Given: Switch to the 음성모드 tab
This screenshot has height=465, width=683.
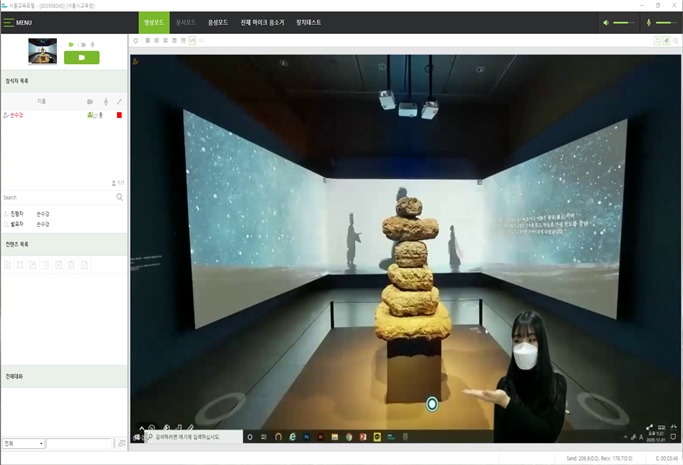Looking at the screenshot, I should pos(217,22).
